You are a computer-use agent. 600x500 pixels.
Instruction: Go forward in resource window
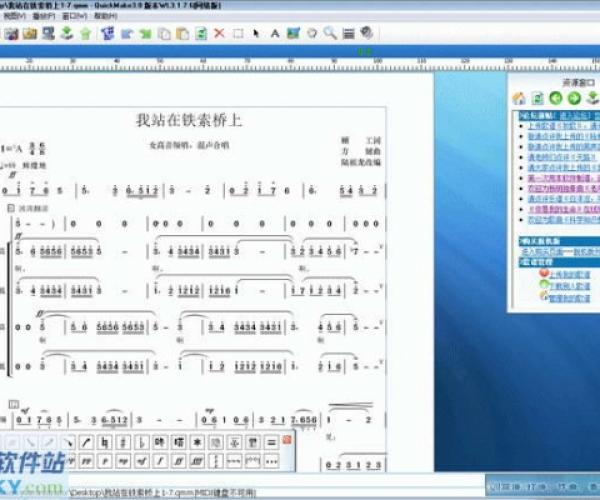(x=574, y=98)
